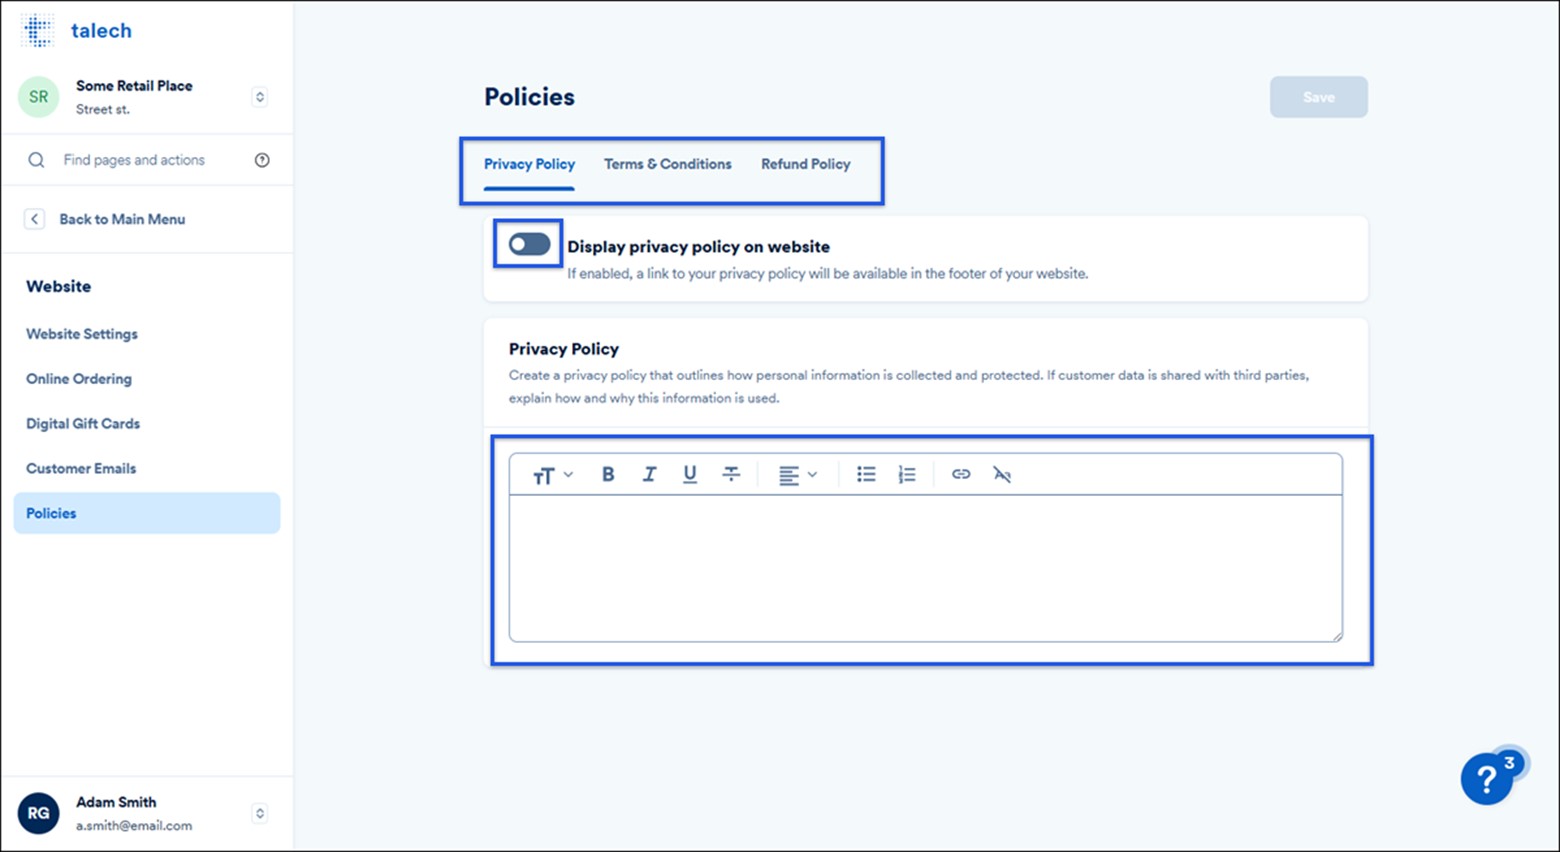Open the help question-mark bubble

pyautogui.click(x=1487, y=779)
